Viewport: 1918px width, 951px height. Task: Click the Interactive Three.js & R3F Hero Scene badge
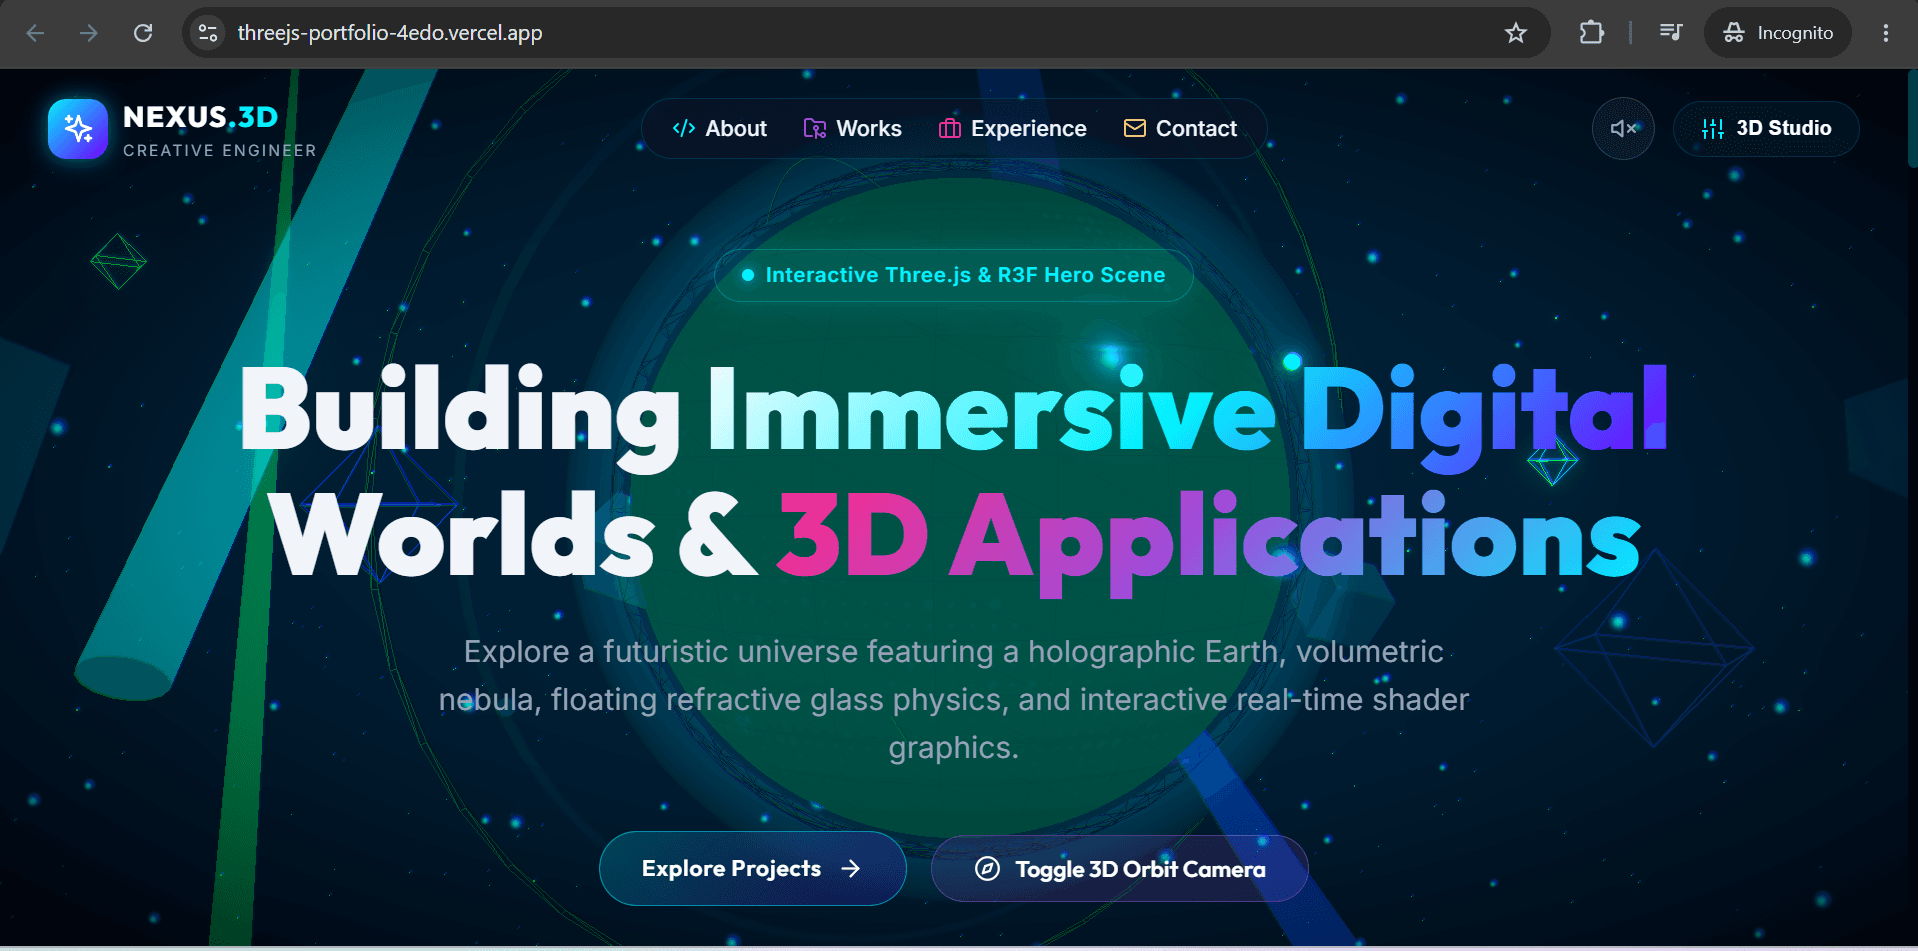click(954, 275)
